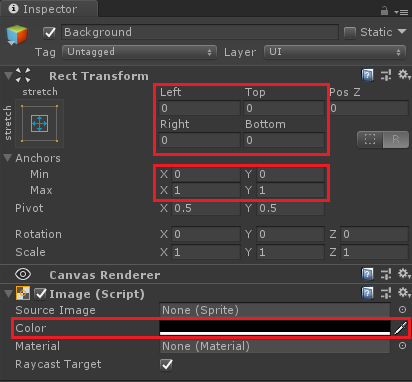Viewport: 412px width, 382px height.
Task: Open the stretch anchor presets box
Action: [x=39, y=123]
